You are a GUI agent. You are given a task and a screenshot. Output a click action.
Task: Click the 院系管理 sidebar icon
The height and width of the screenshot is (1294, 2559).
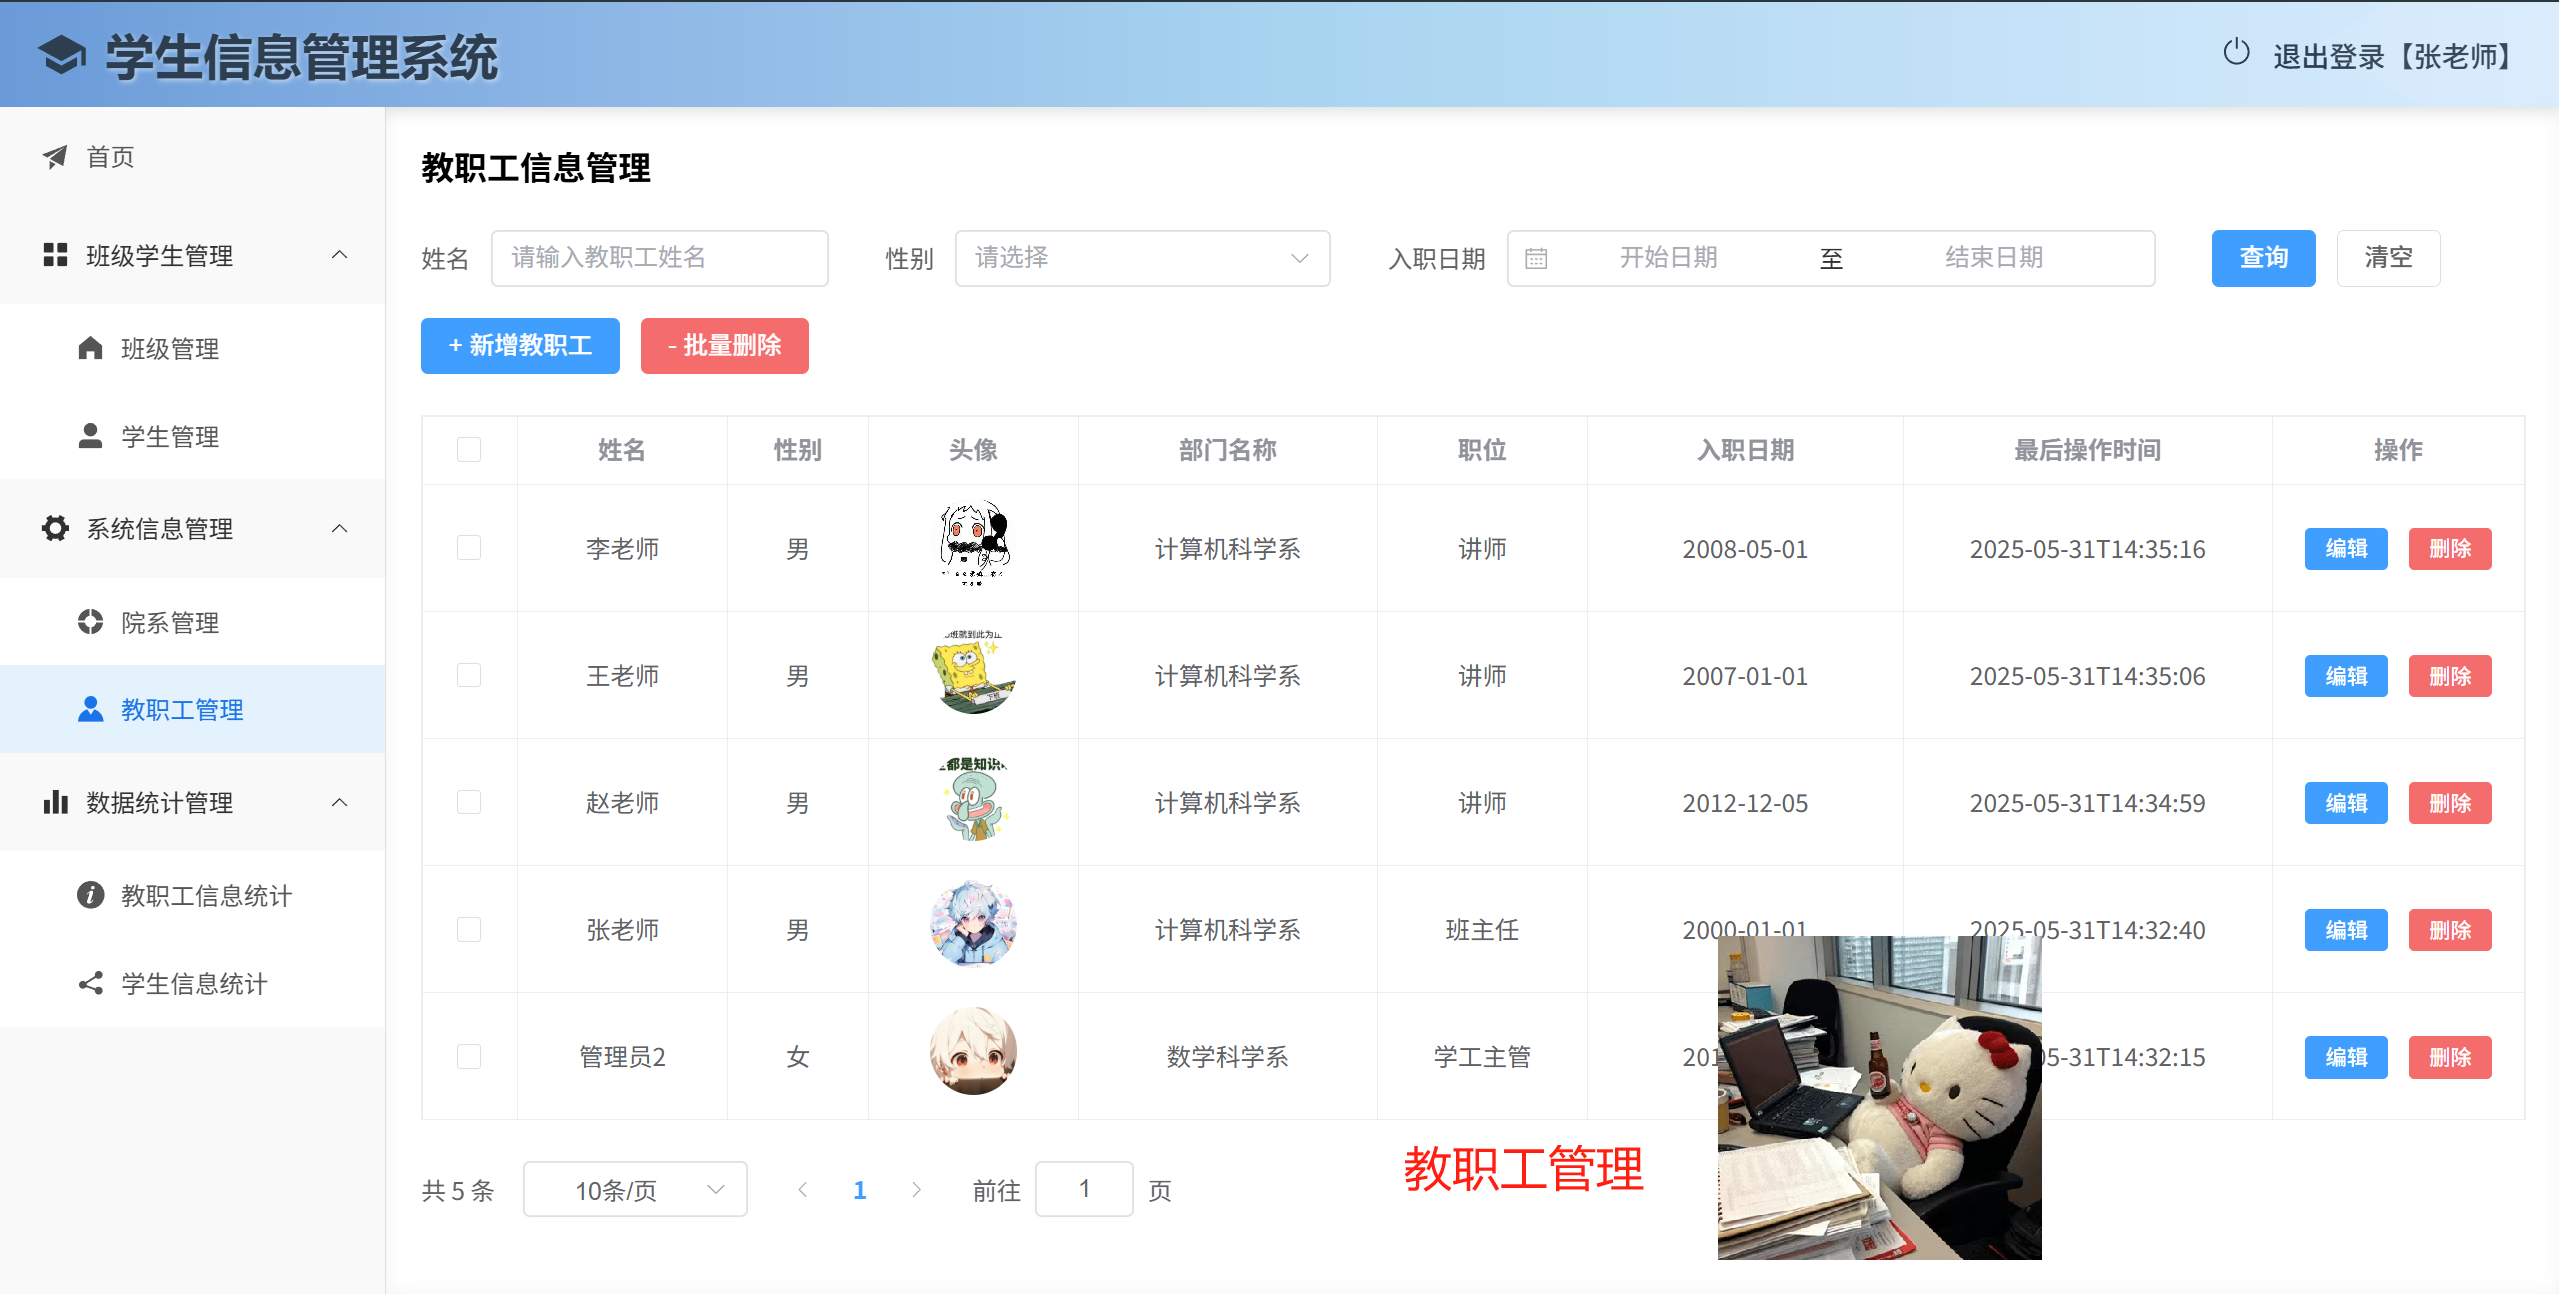pyautogui.click(x=90, y=622)
